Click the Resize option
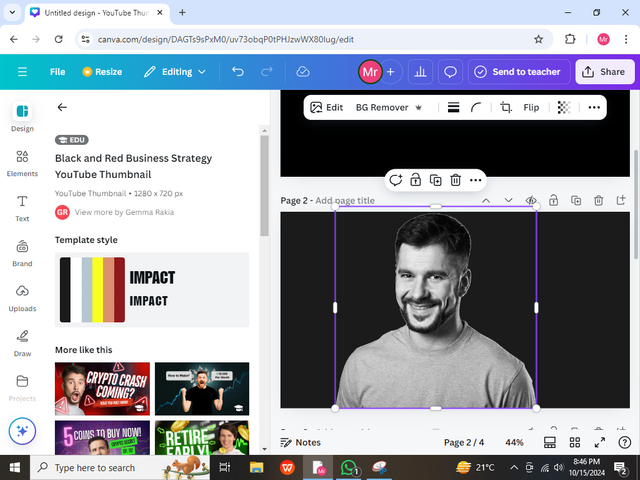 coord(102,72)
